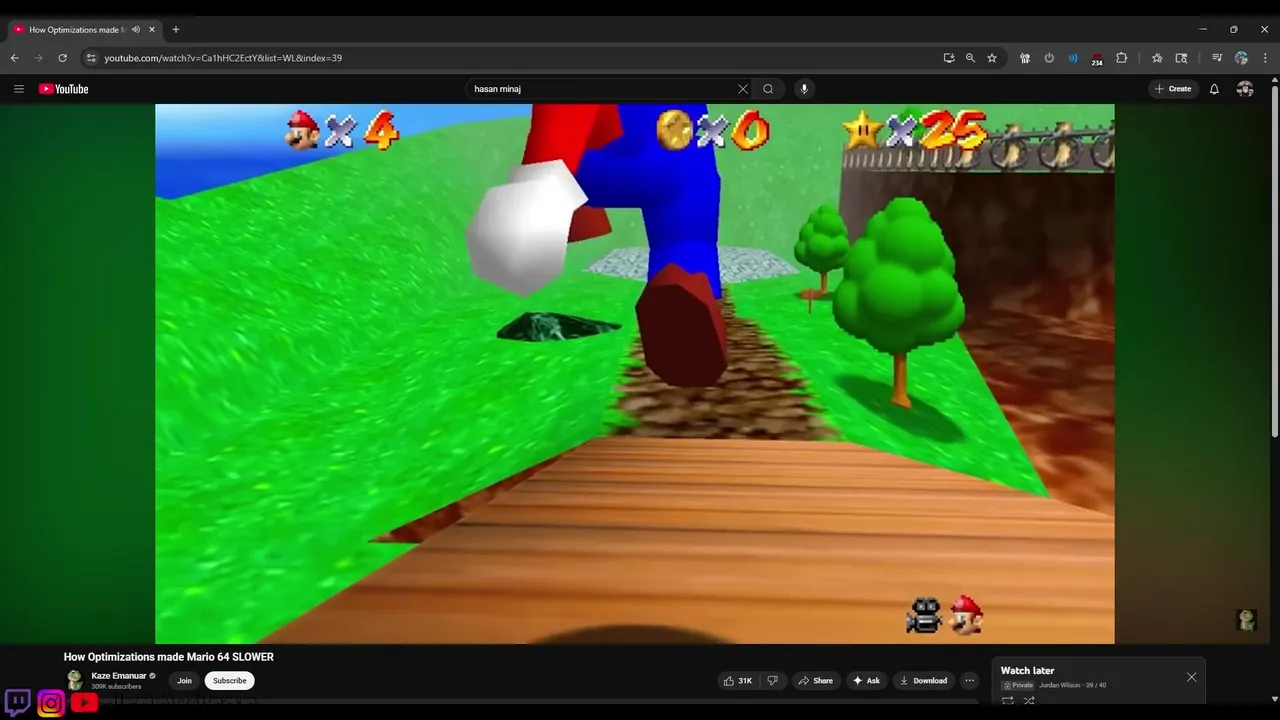Go to the YouTube home logo
This screenshot has height=720, width=1280.
tap(64, 89)
